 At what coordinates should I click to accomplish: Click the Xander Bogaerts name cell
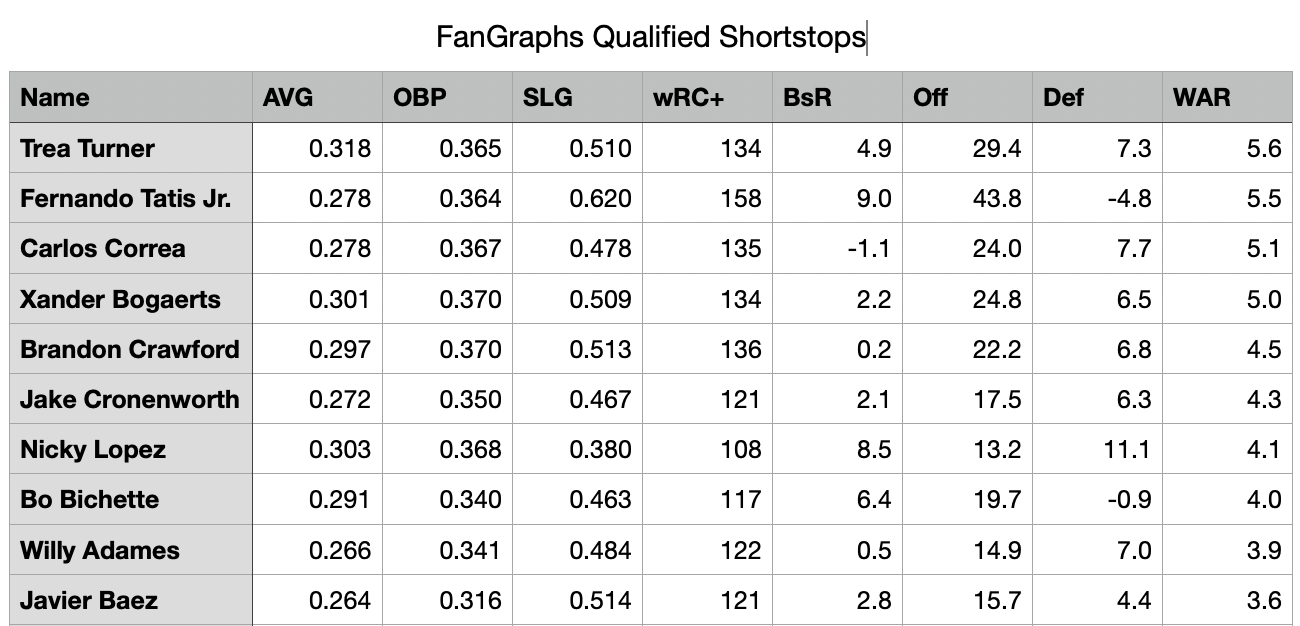coord(130,299)
